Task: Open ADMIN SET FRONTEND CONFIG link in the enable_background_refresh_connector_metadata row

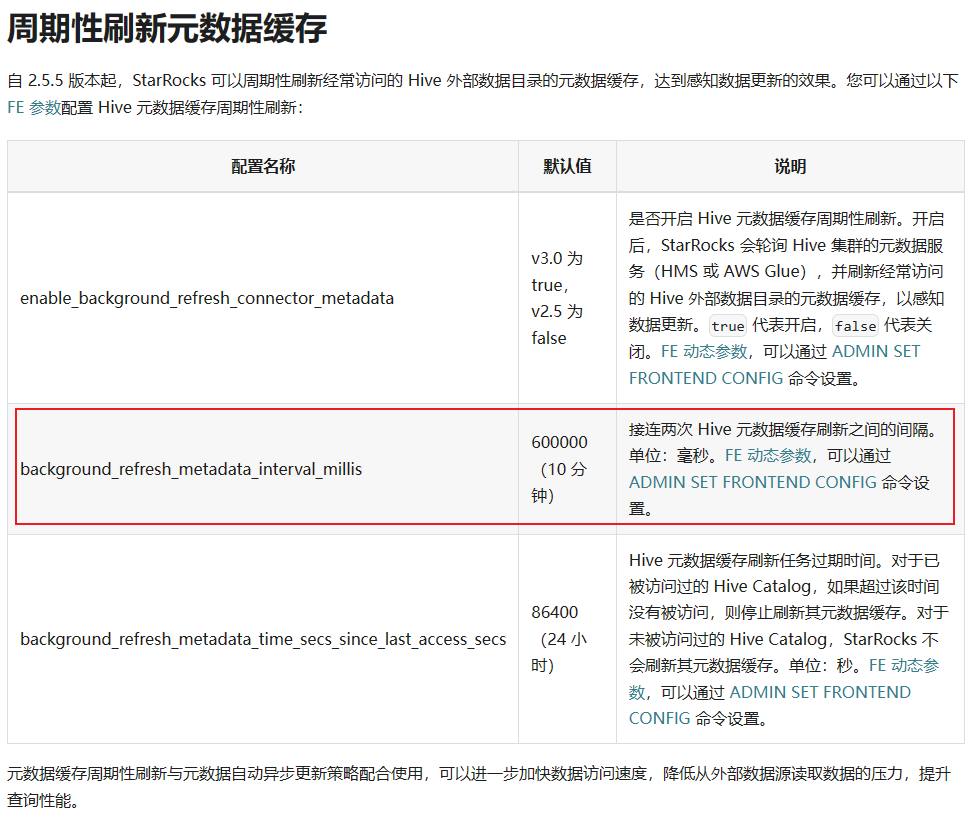Action: pyautogui.click(x=774, y=365)
